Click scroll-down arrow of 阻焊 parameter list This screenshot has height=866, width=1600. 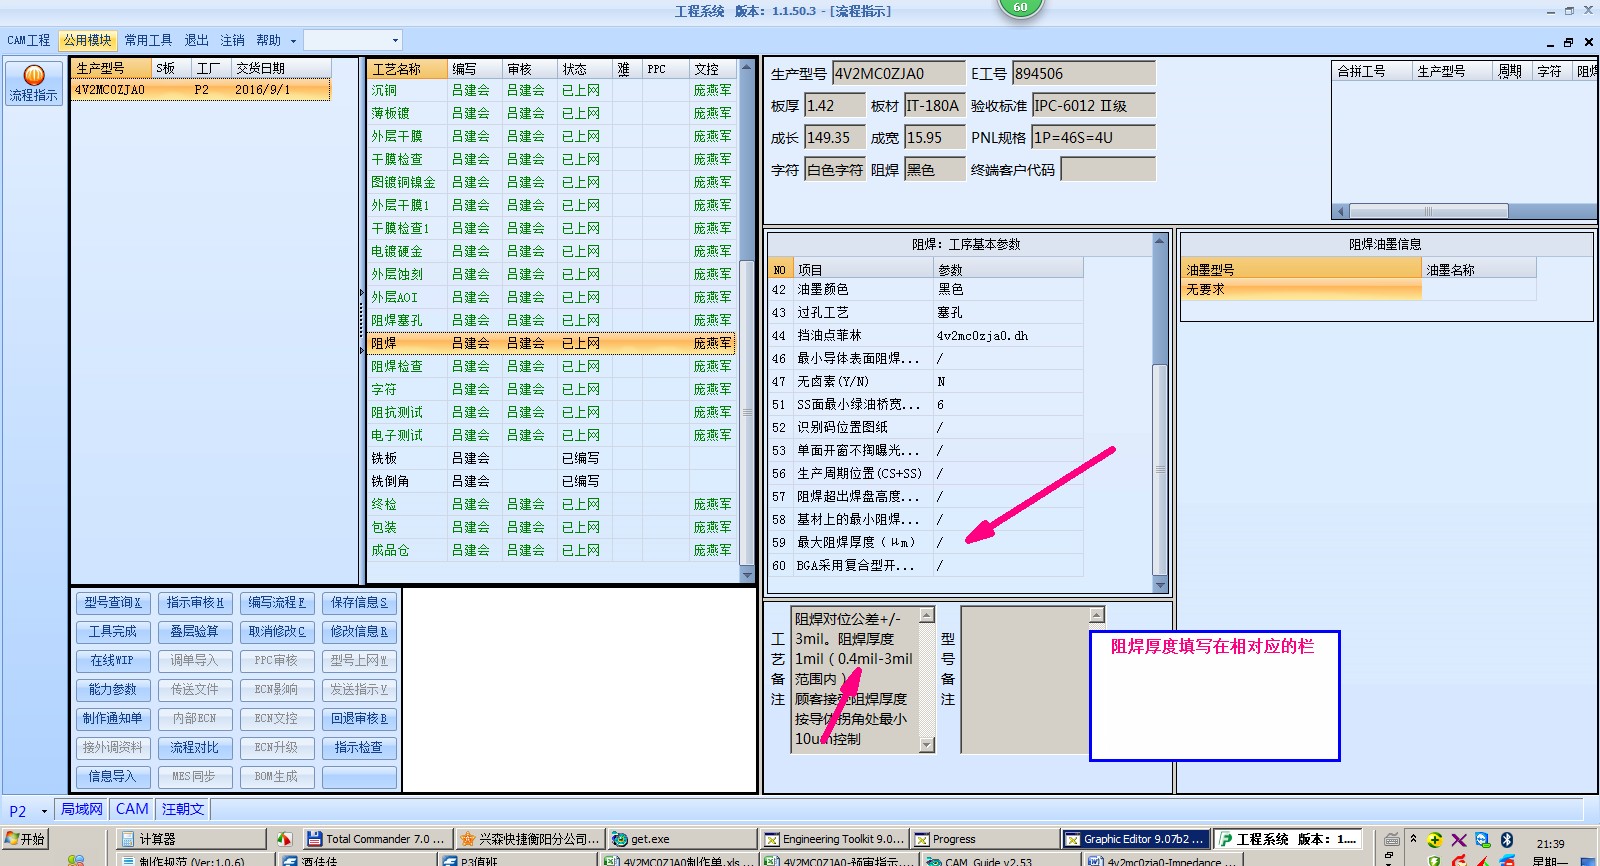[x=1160, y=585]
